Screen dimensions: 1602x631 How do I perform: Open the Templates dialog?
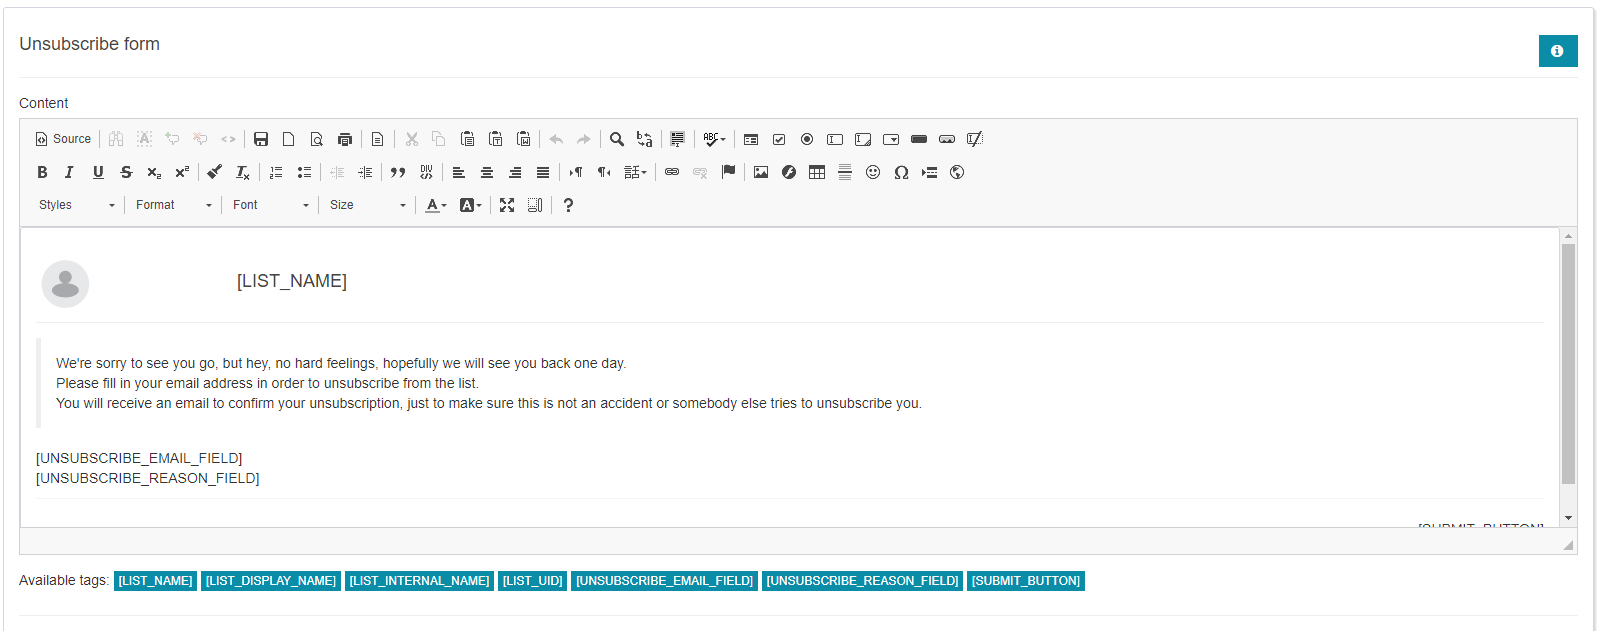(x=378, y=139)
